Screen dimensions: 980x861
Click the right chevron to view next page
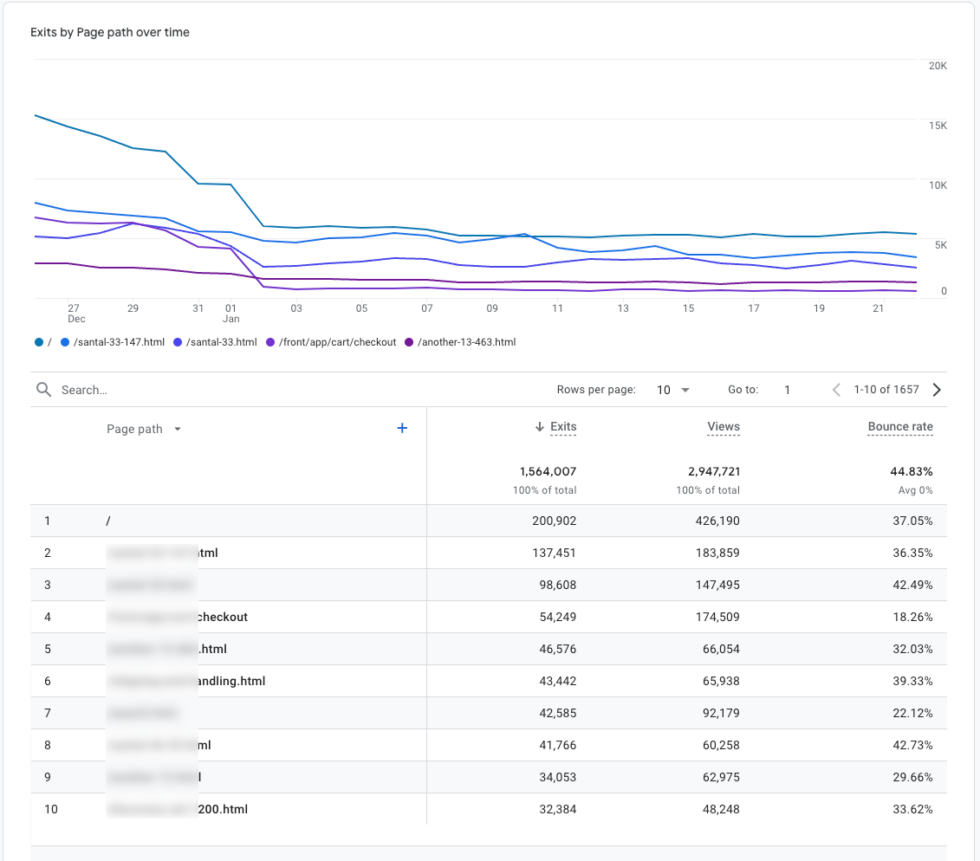point(936,389)
